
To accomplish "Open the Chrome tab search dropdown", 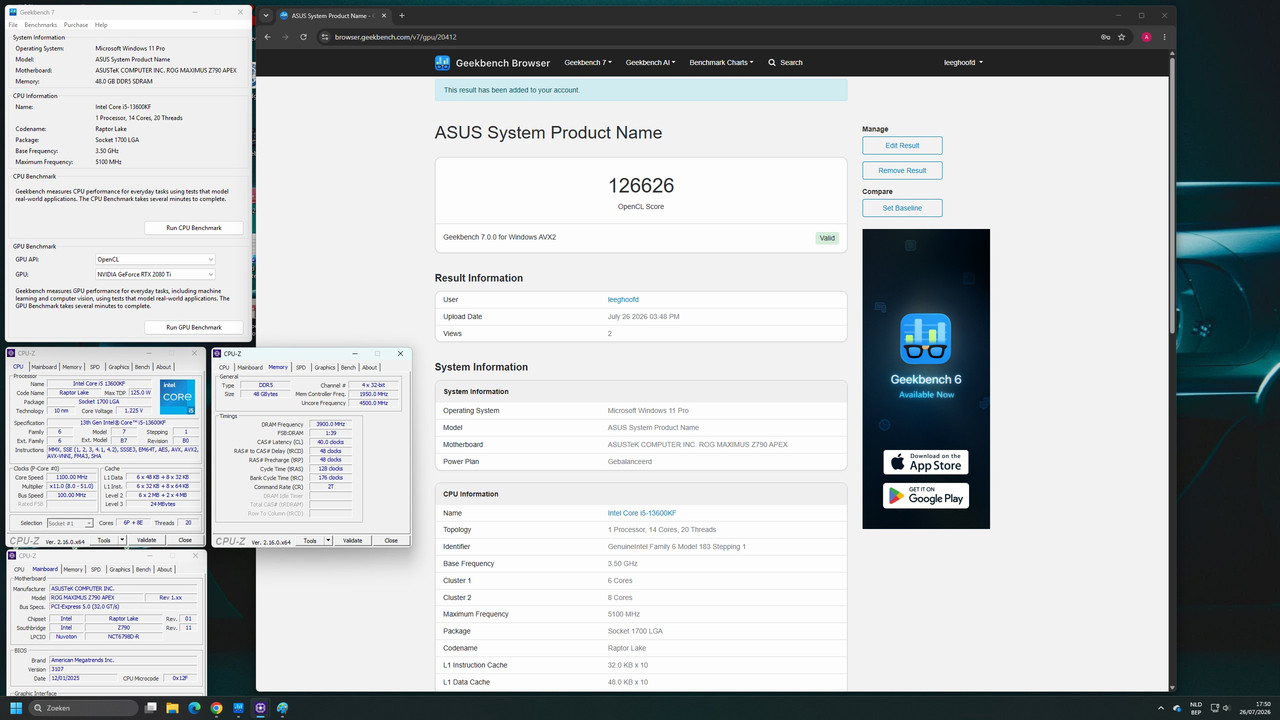I will 265,16.
